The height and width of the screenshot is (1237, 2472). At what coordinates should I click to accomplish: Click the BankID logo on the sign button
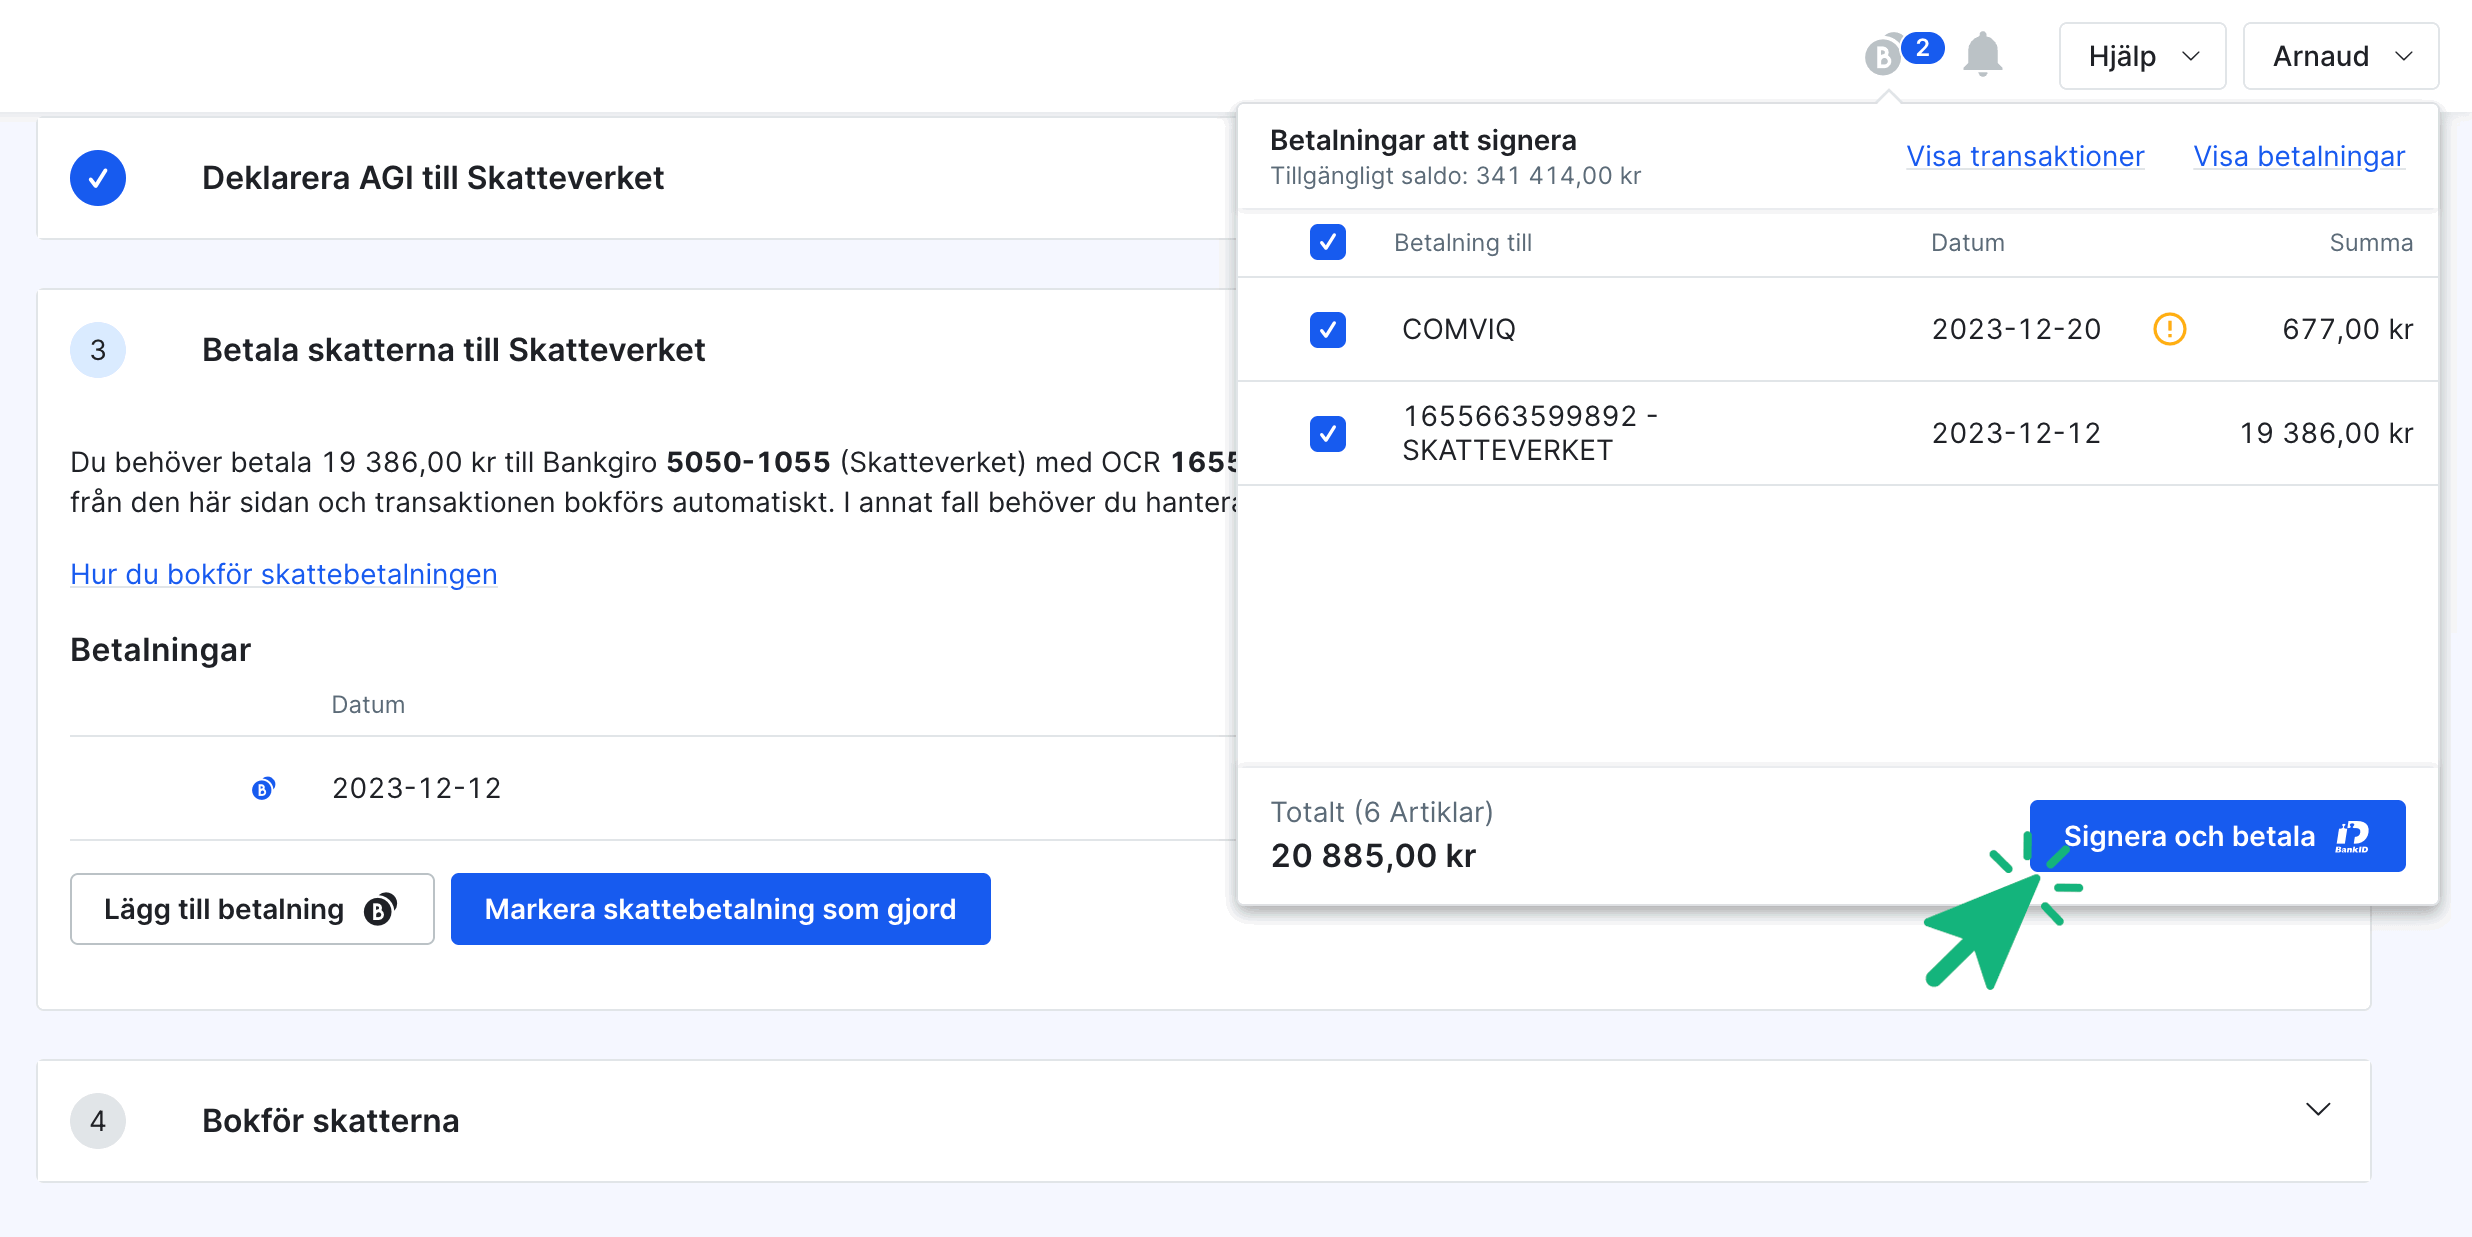click(2352, 836)
